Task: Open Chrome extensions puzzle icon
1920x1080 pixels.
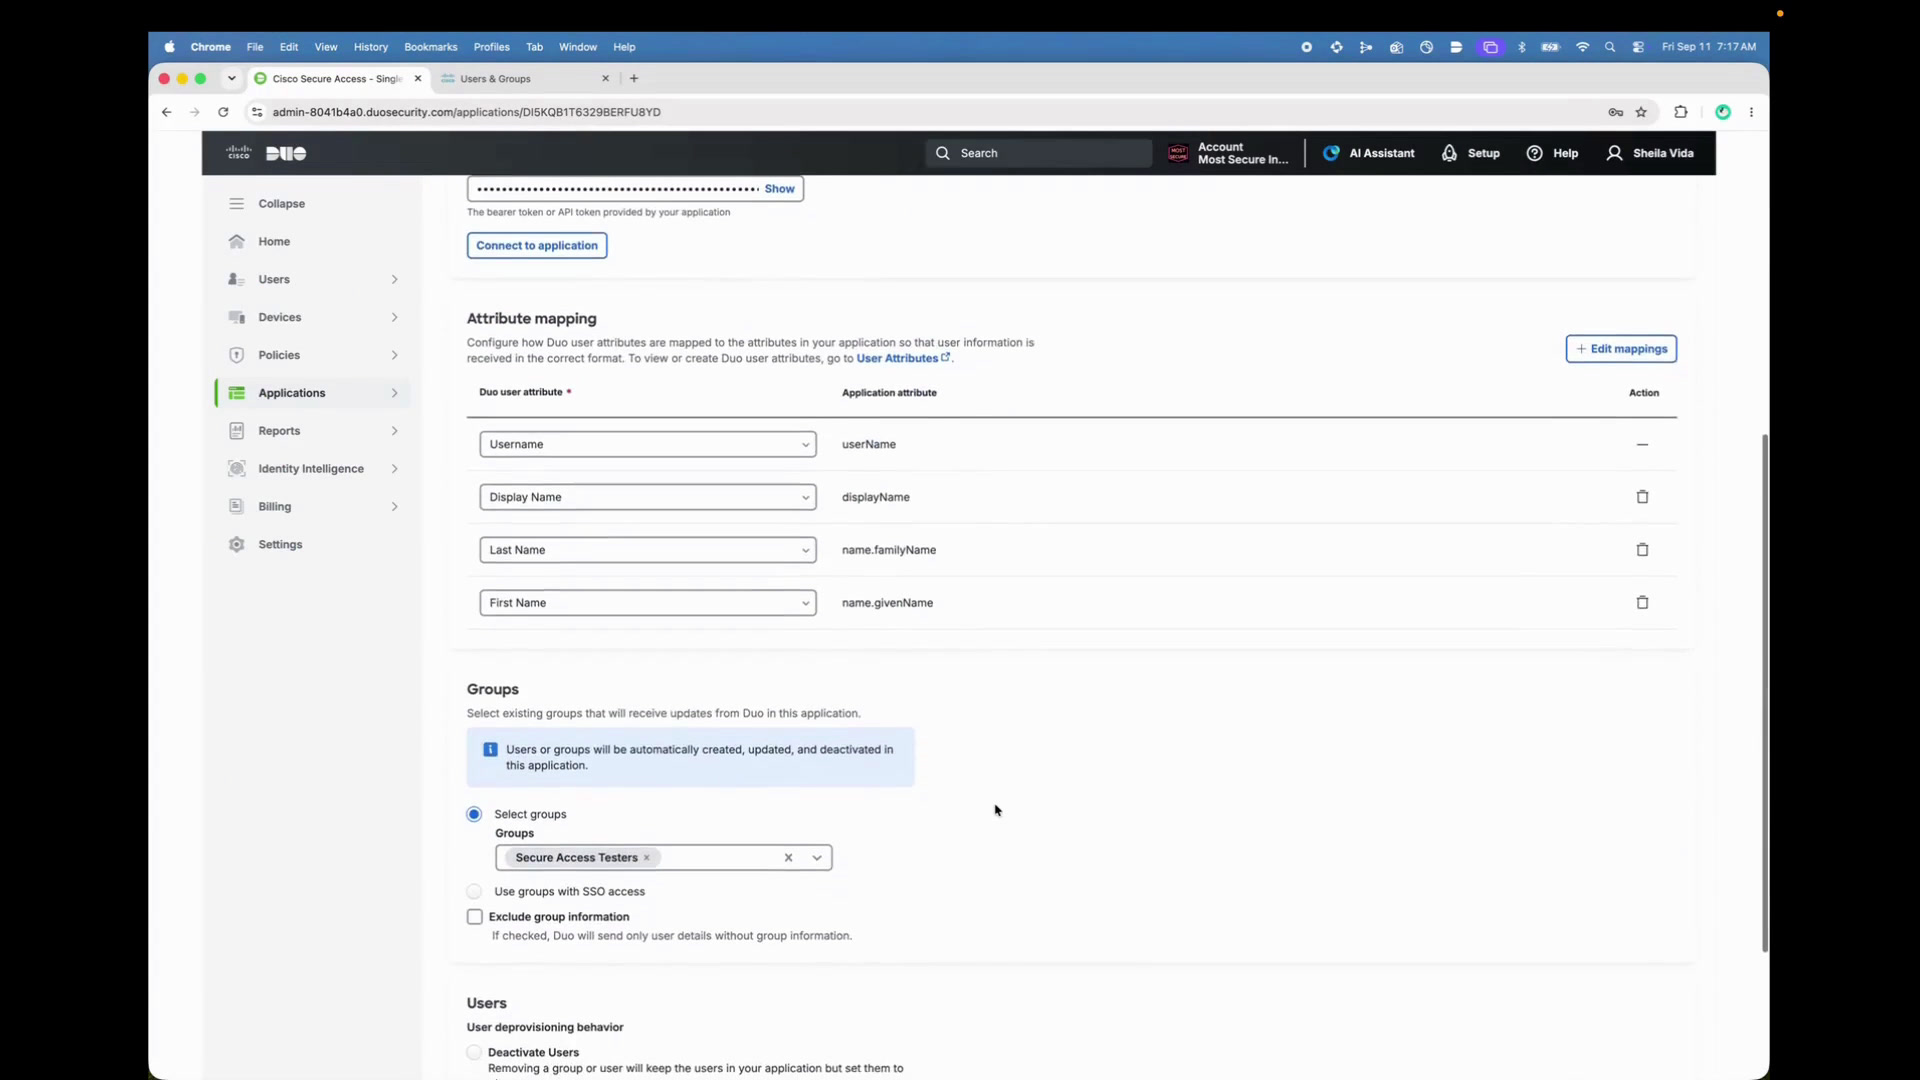Action: click(1681, 112)
